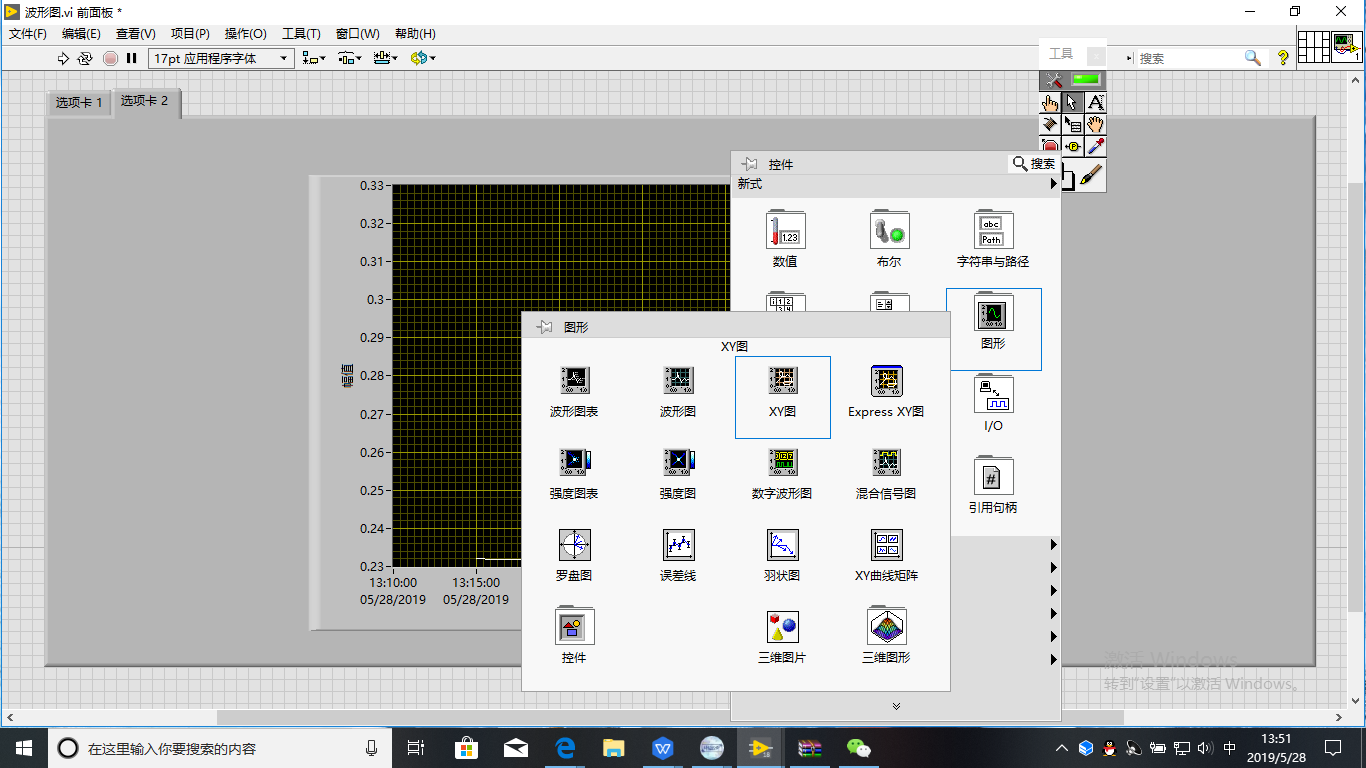Select the text editing tool (A)

[1096, 102]
